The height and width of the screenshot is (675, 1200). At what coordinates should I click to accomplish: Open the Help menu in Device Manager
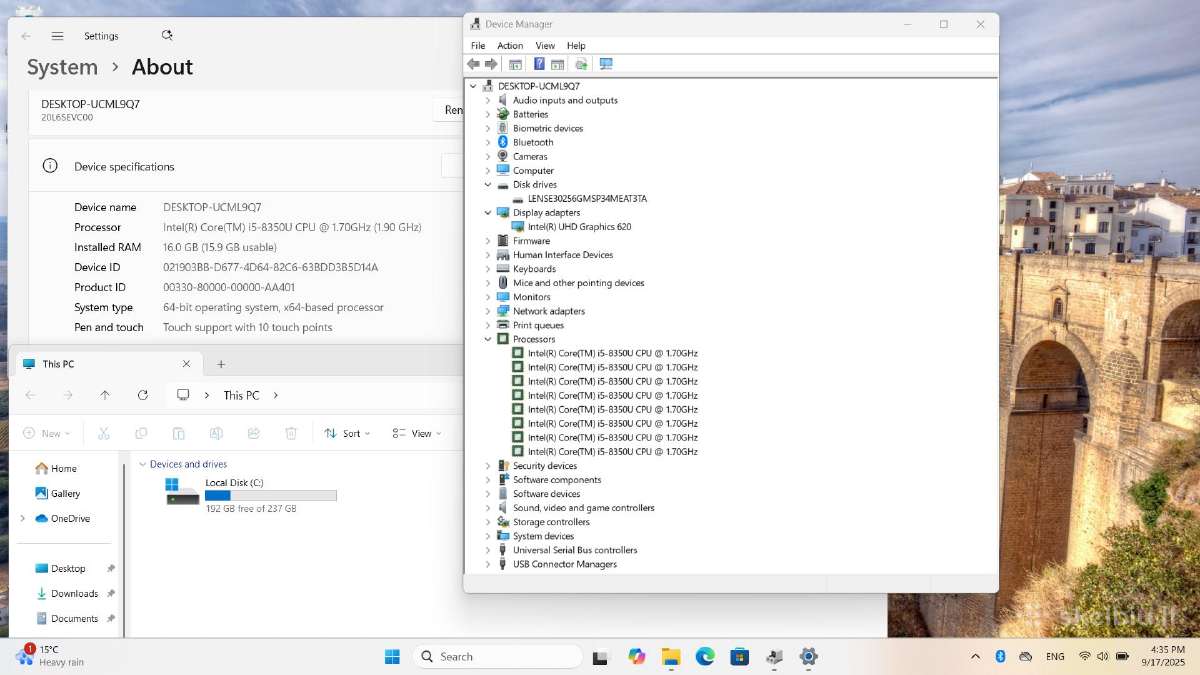pos(576,46)
